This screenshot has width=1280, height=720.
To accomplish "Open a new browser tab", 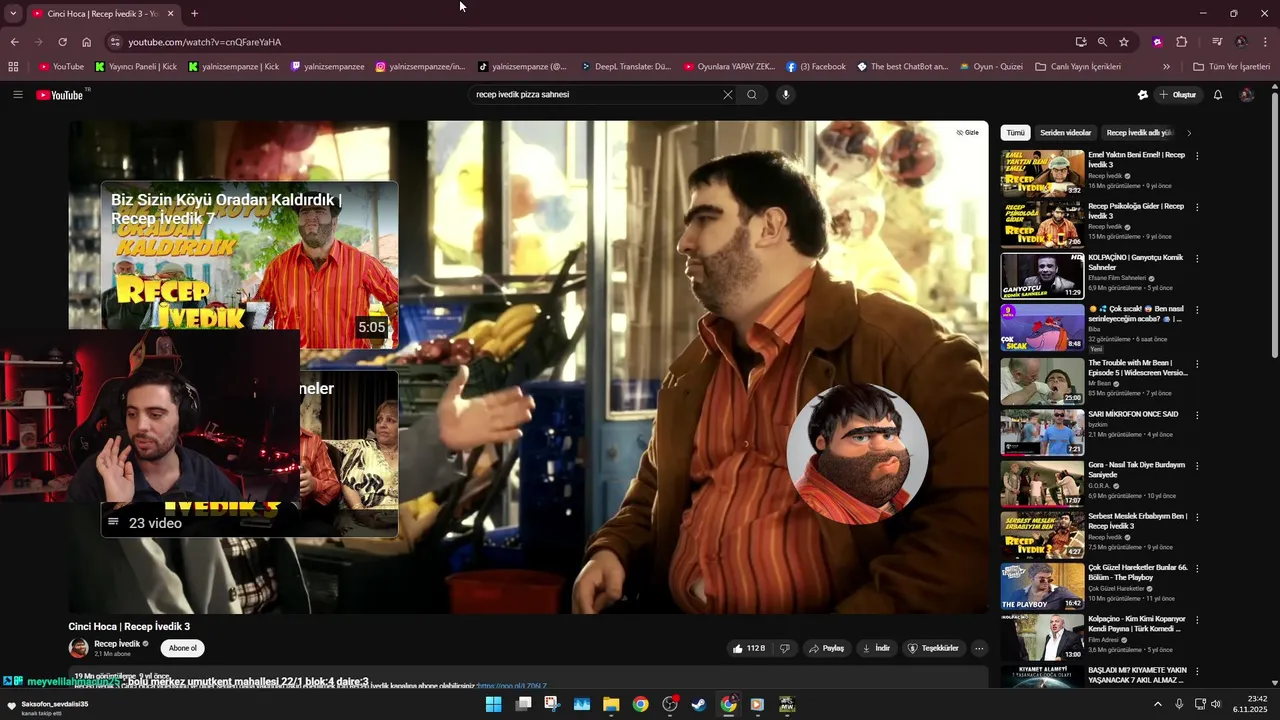I will (194, 13).
